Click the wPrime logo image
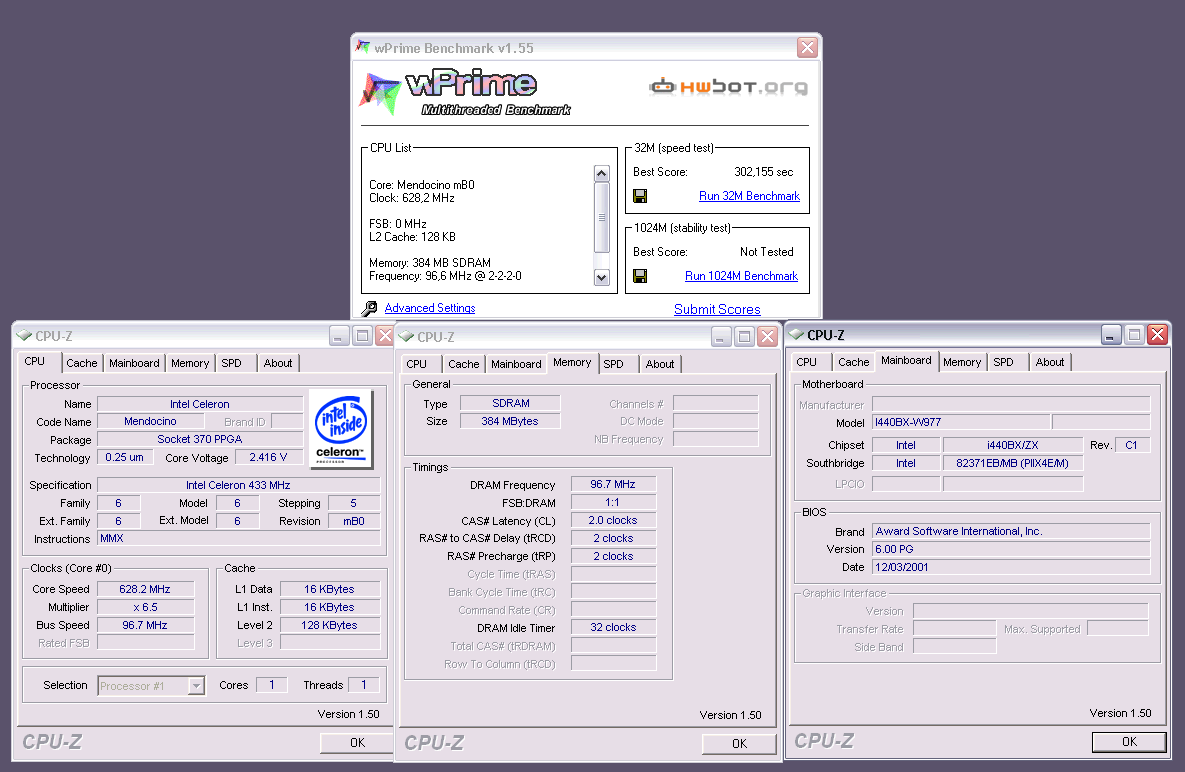Image resolution: width=1185 pixels, height=772 pixels. (x=465, y=94)
